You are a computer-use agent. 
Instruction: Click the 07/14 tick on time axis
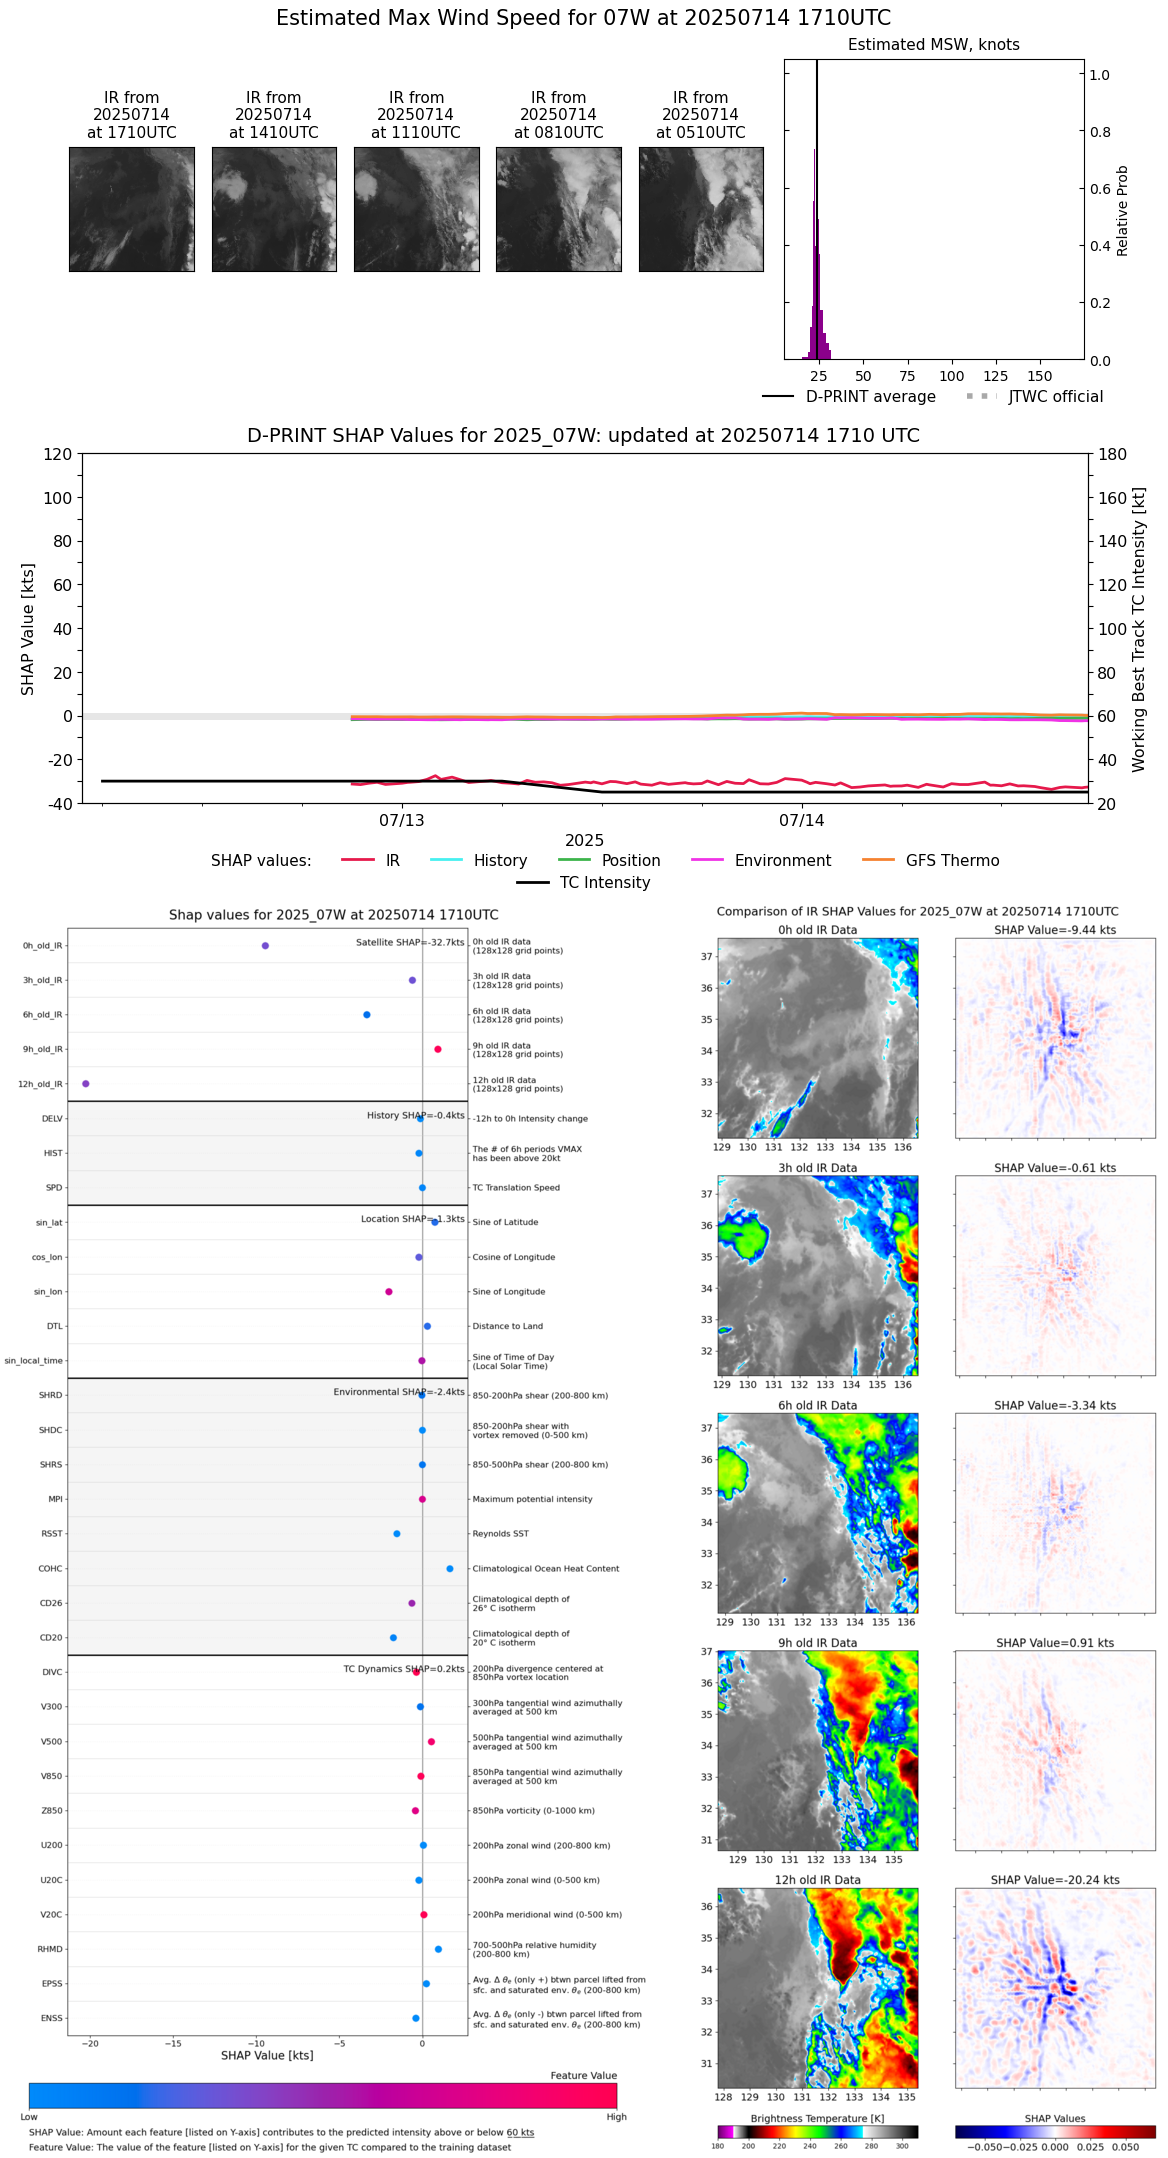point(802,804)
